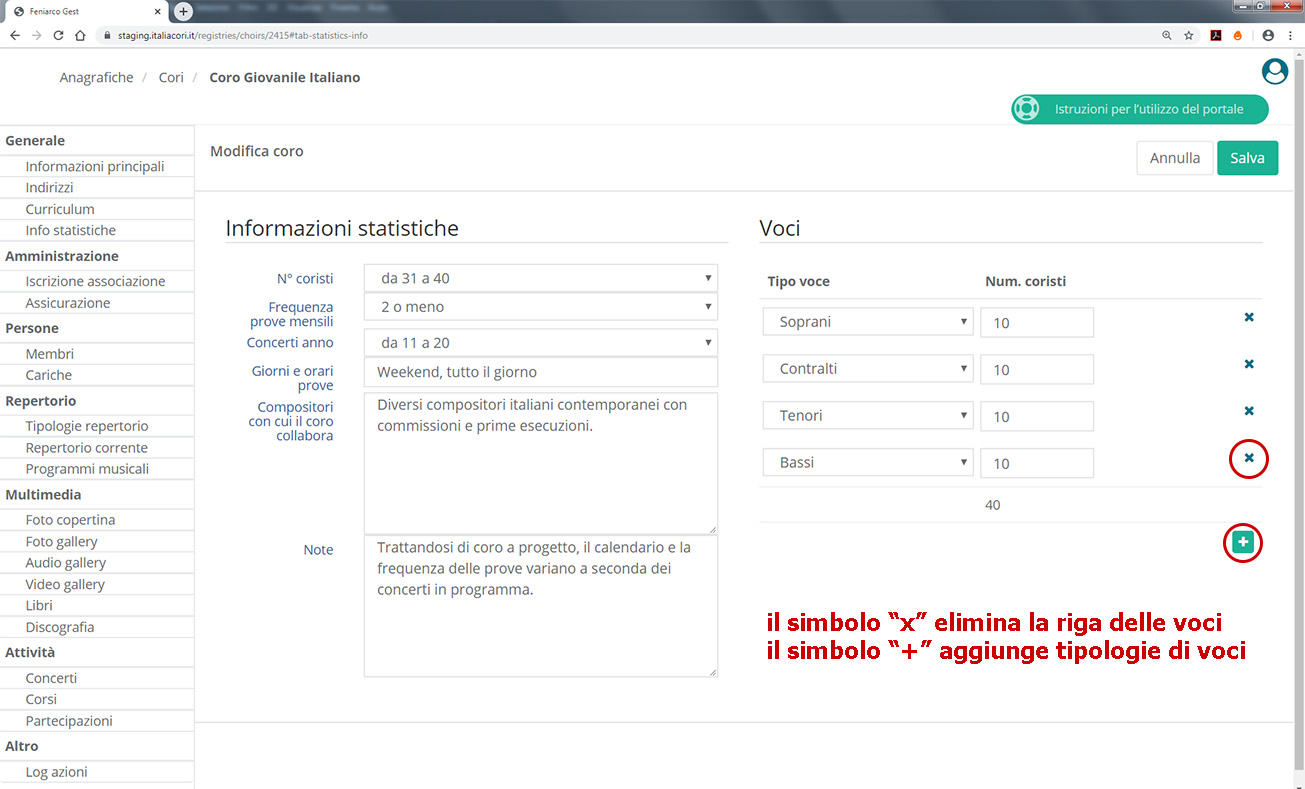Expand the N° coristi dropdown
The image size is (1305, 789).
[540, 278]
